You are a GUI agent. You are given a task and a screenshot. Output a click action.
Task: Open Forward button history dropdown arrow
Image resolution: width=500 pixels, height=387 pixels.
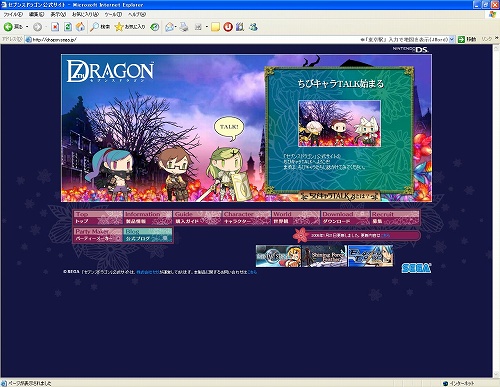point(46,27)
